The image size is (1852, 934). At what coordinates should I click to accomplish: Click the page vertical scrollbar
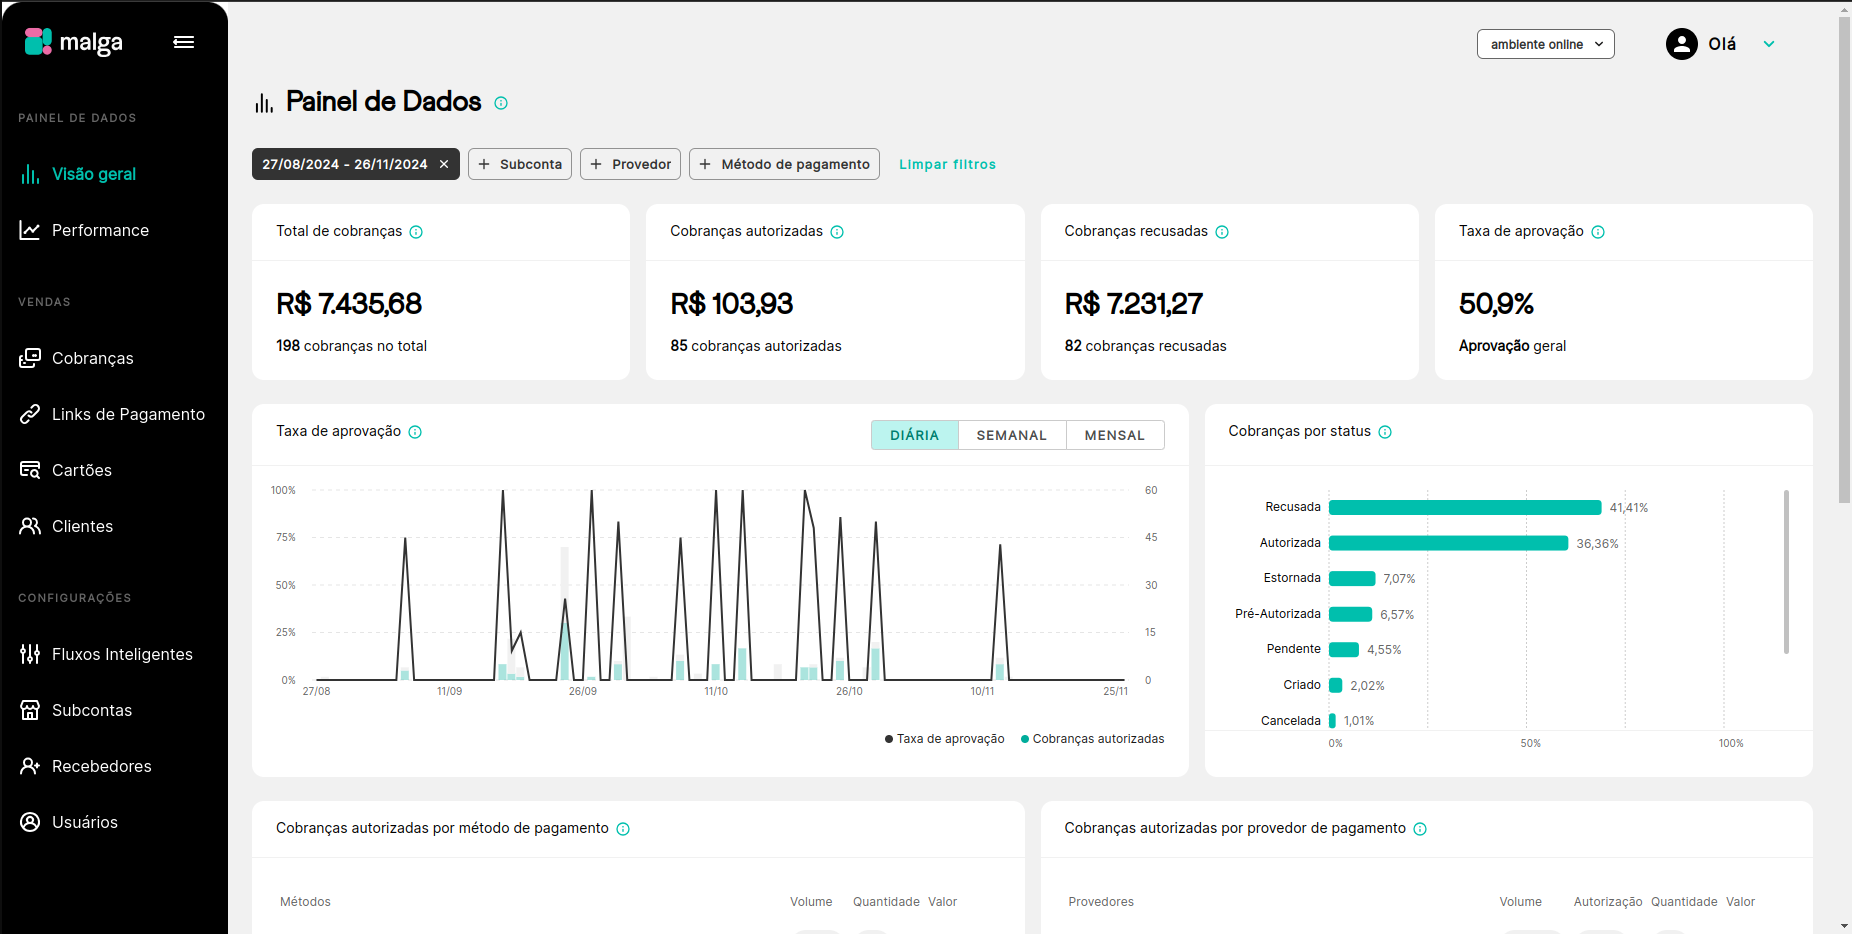click(1844, 260)
